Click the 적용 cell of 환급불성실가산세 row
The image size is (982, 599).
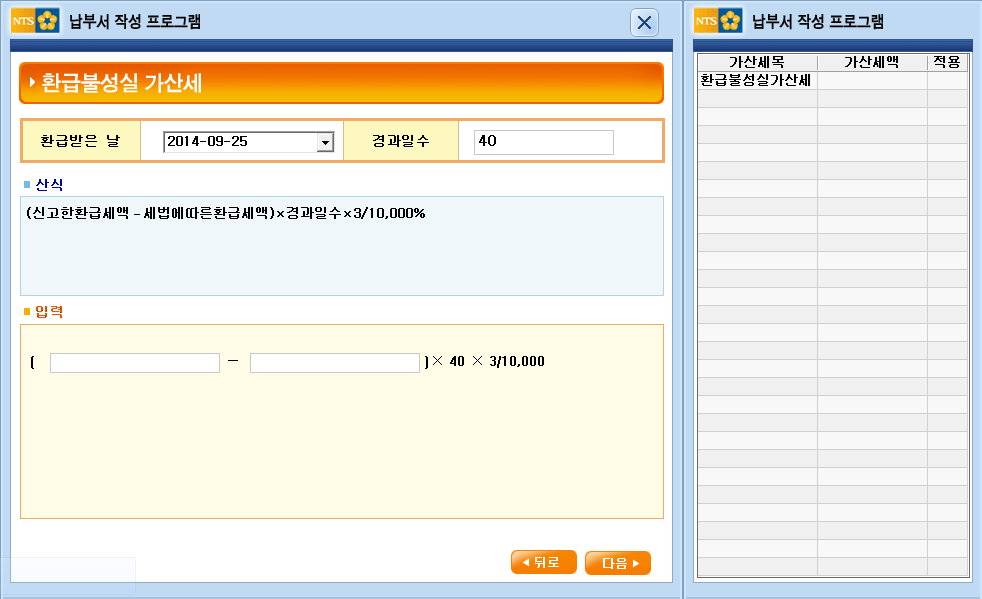(x=948, y=80)
